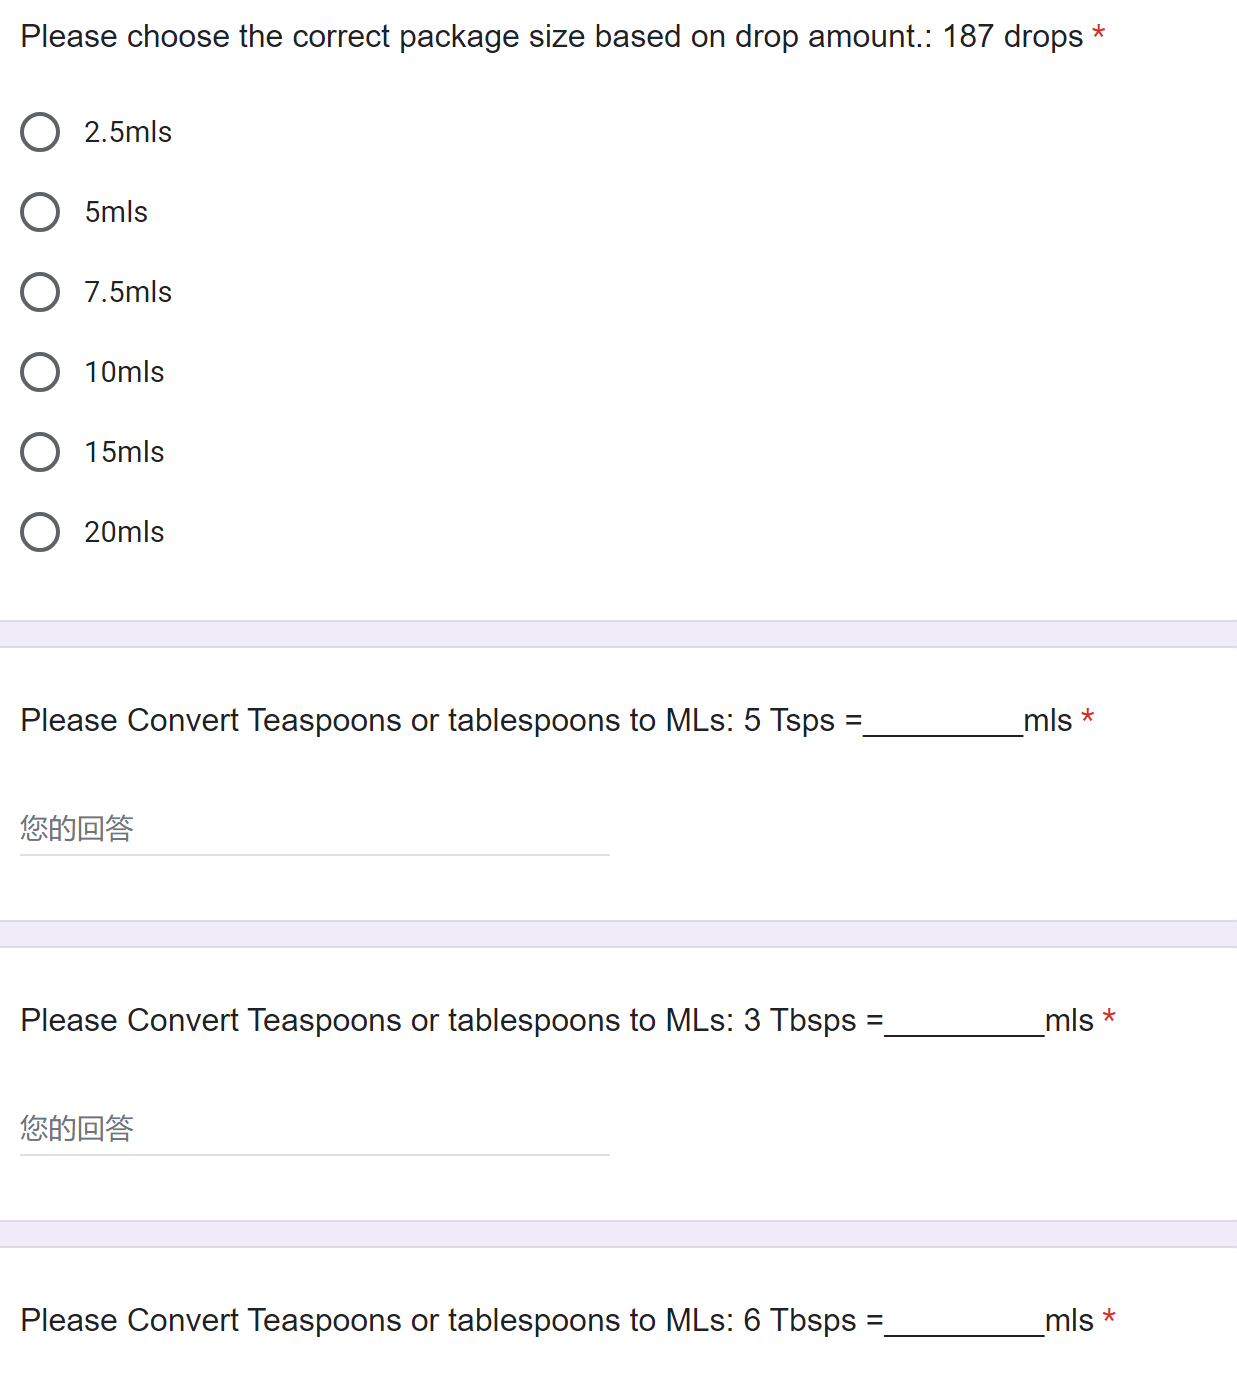Image resolution: width=1237 pixels, height=1392 pixels.
Task: Click the answer field for 5 Tsps conversion
Action: click(x=300, y=828)
